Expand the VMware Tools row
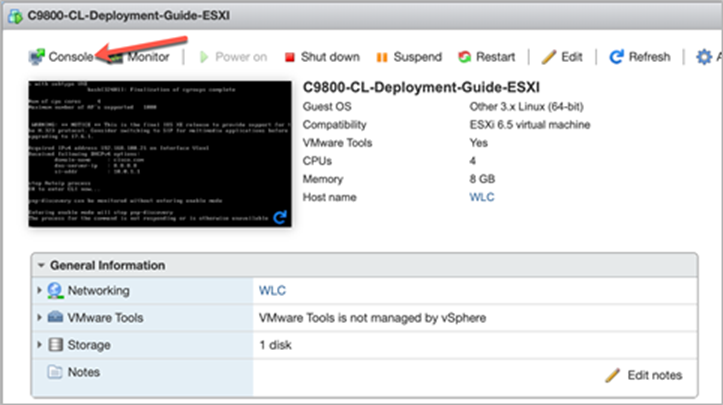Viewport: 723px width, 405px height. click(39, 317)
